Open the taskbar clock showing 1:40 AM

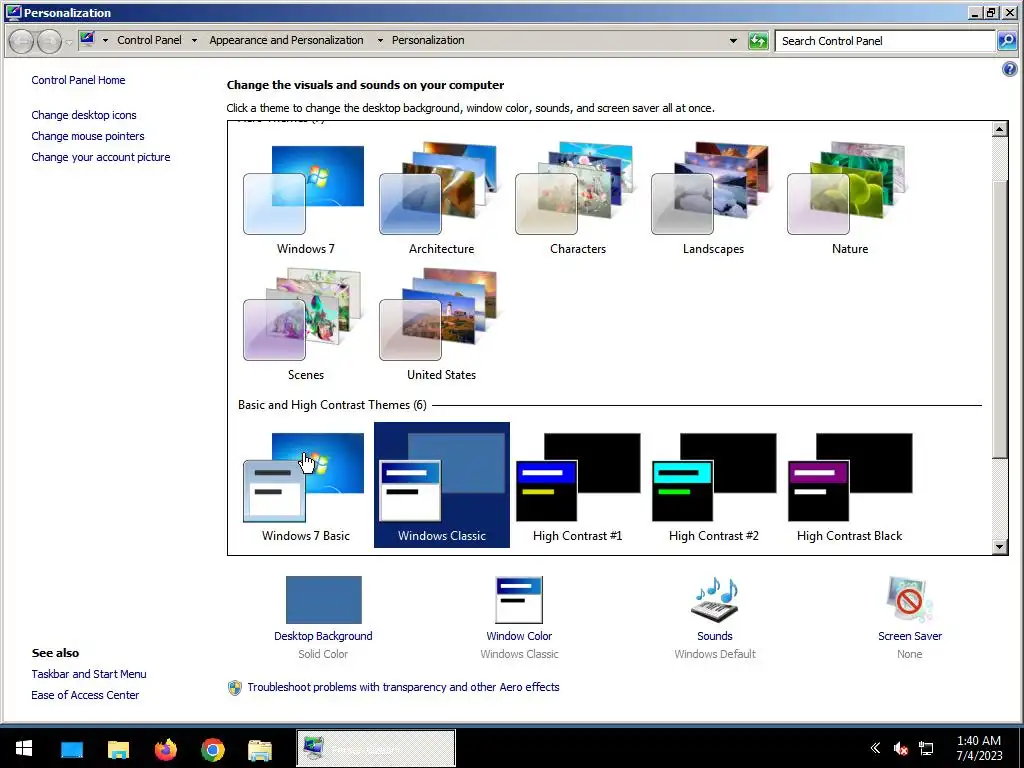(979, 748)
